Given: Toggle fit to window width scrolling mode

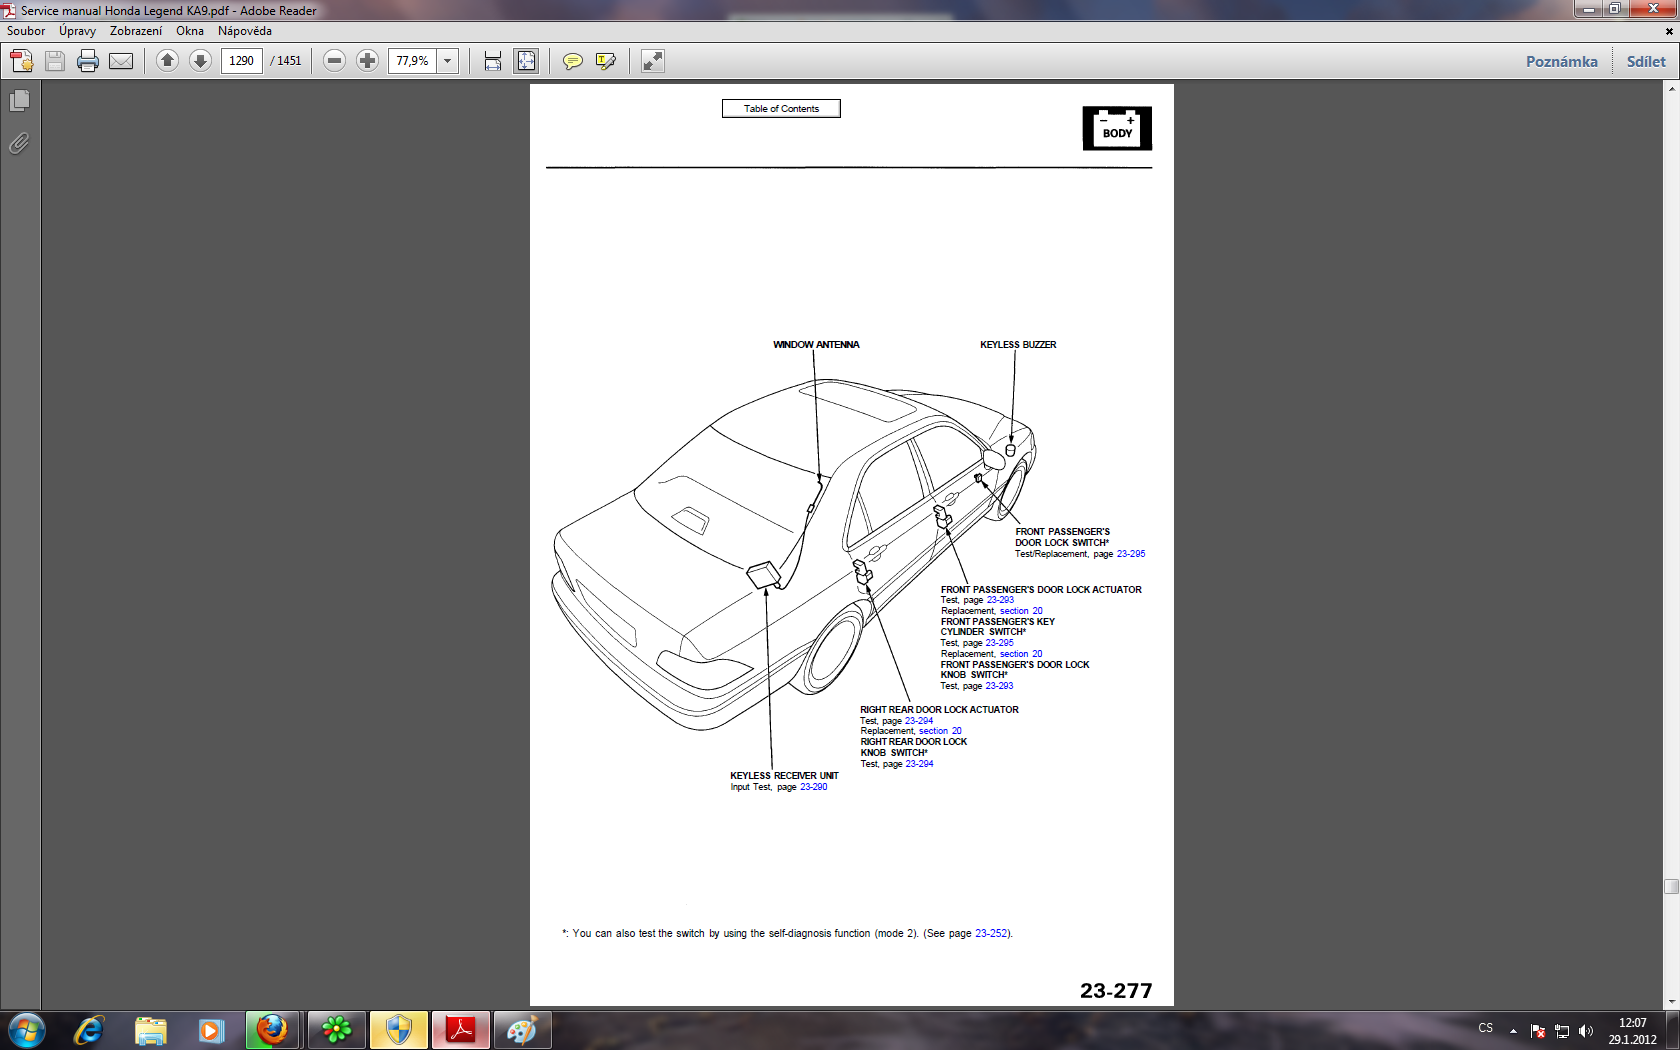Looking at the screenshot, I should pos(493,61).
